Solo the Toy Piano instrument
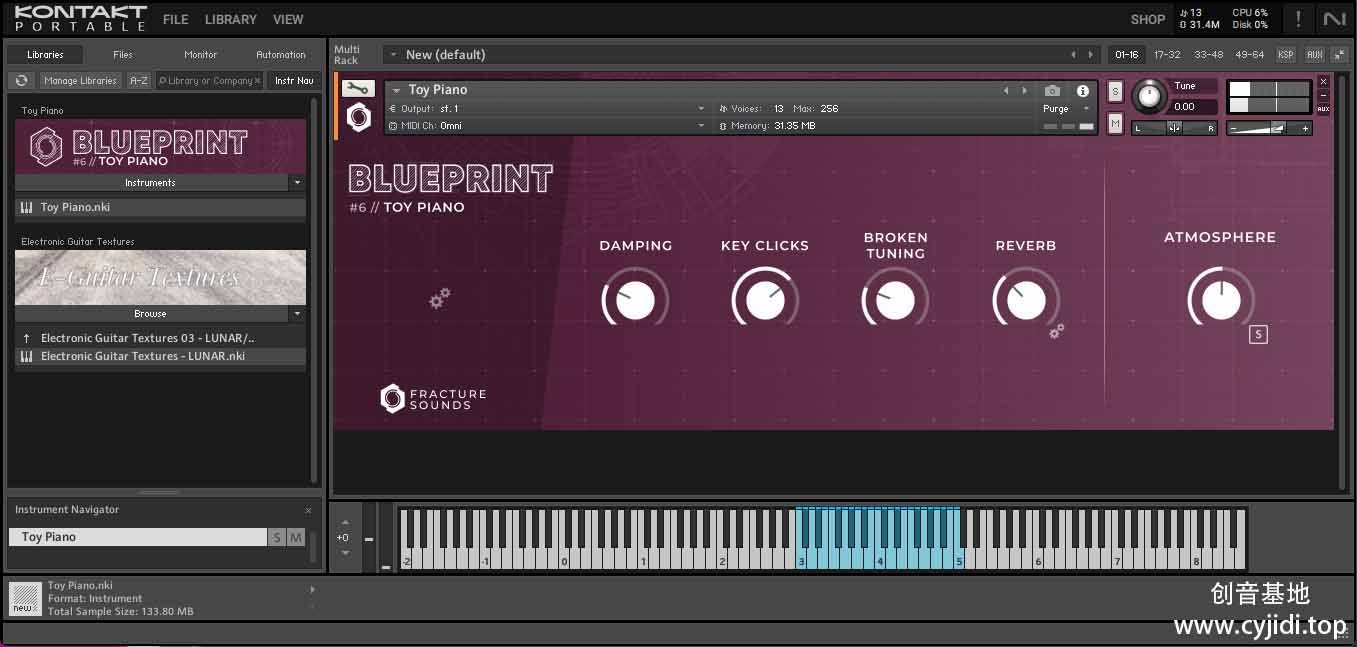Viewport: 1357px width, 647px height. 1115,92
